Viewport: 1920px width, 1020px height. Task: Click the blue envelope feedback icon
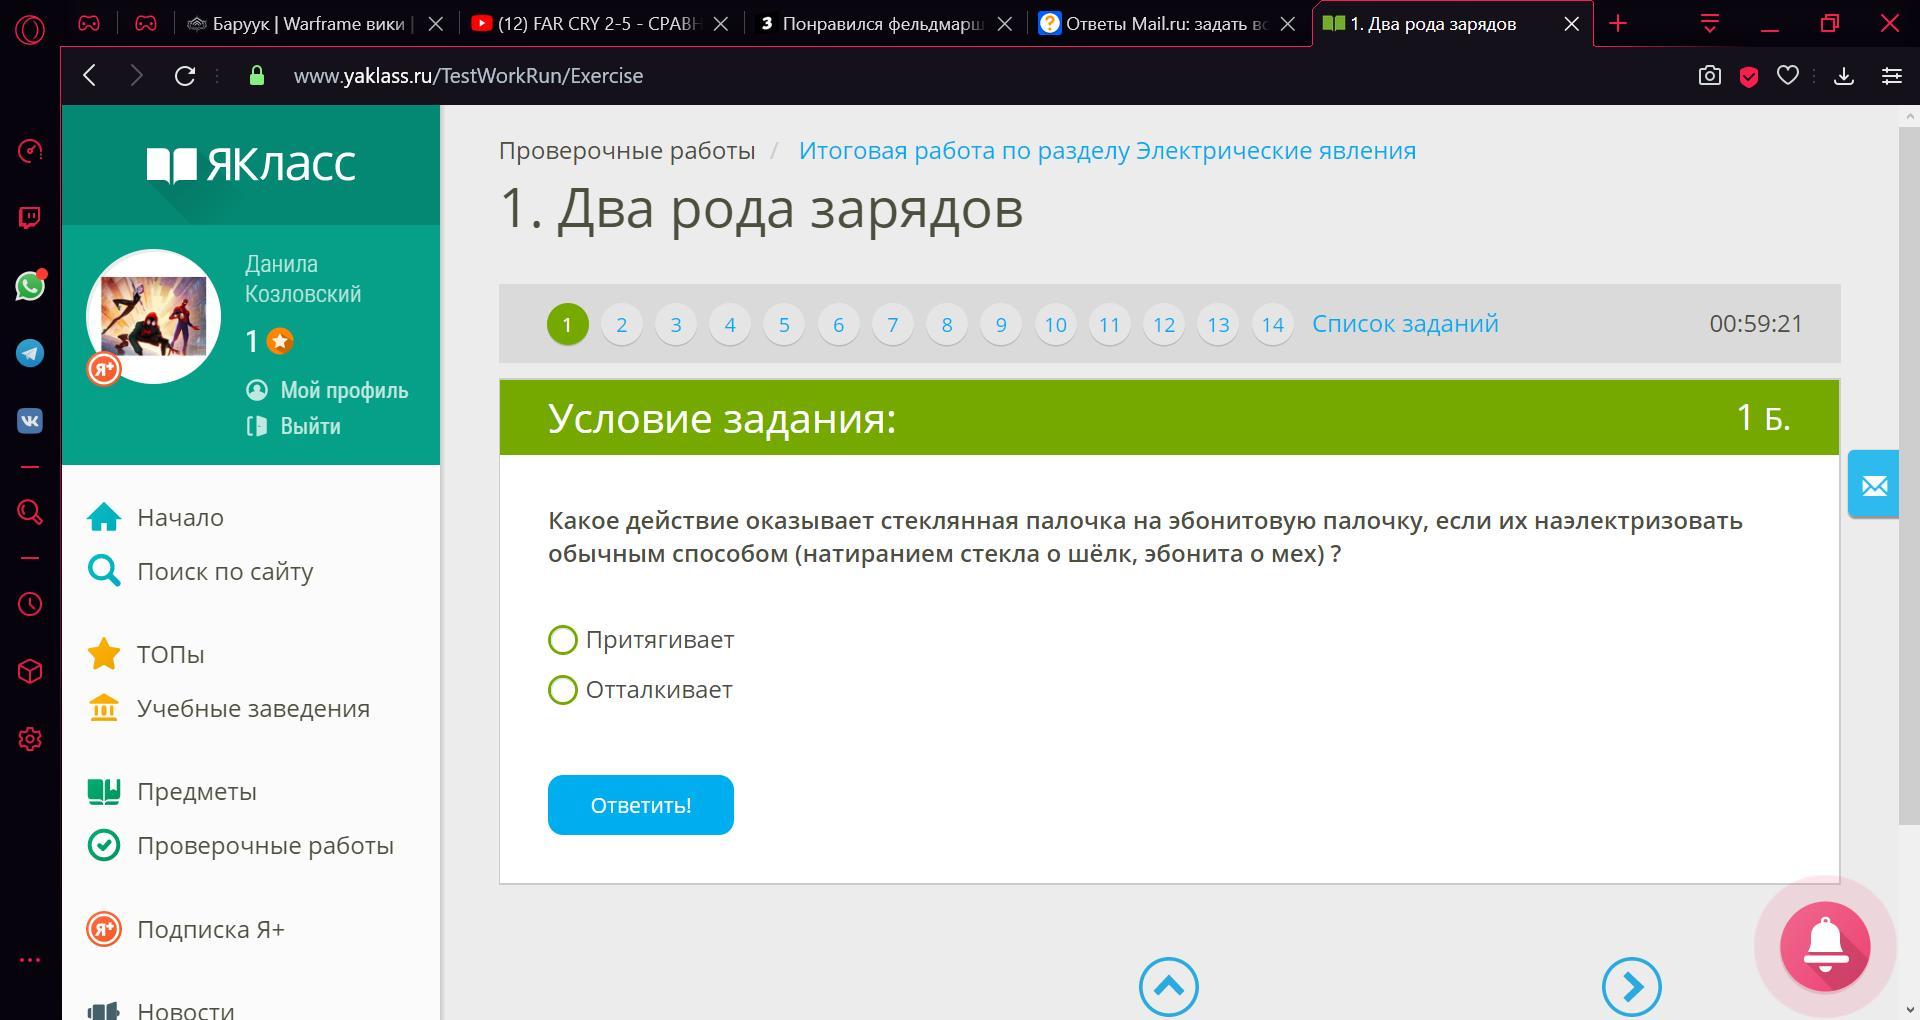(x=1873, y=485)
